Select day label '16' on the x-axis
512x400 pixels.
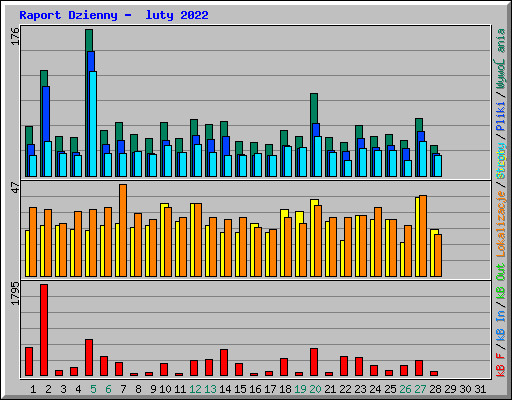[x=255, y=389]
